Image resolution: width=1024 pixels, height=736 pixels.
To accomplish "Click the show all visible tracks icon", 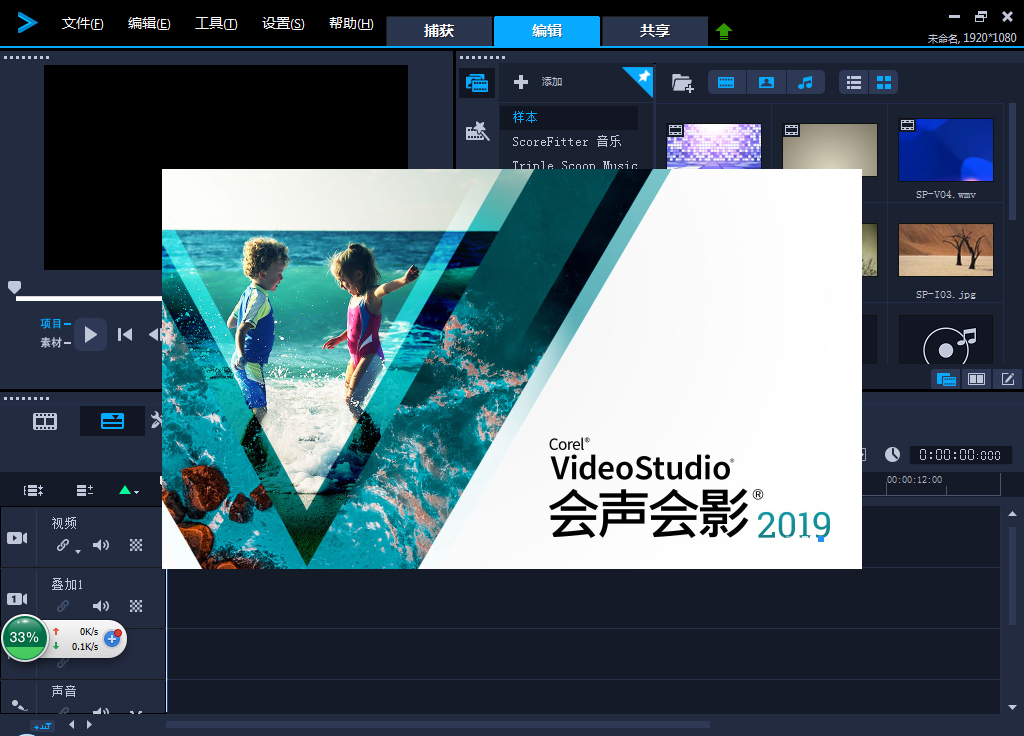I will pyautogui.click(x=34, y=490).
